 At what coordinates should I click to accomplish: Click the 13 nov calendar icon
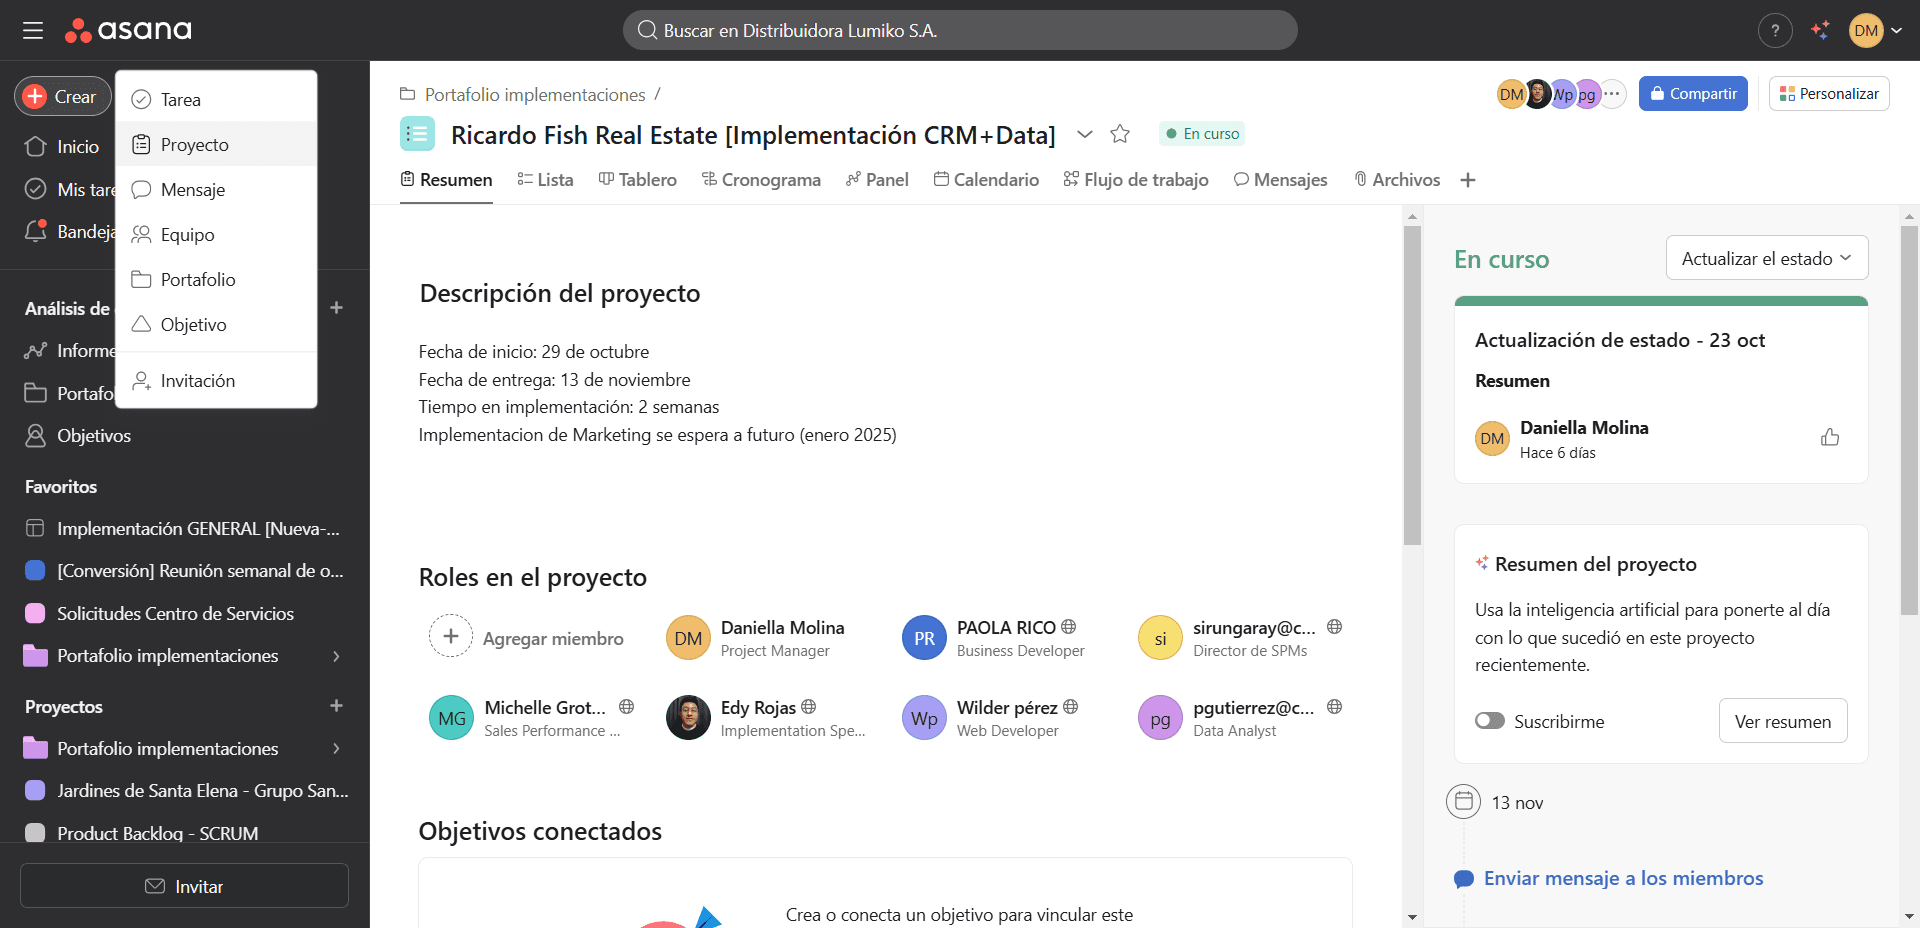[1464, 801]
